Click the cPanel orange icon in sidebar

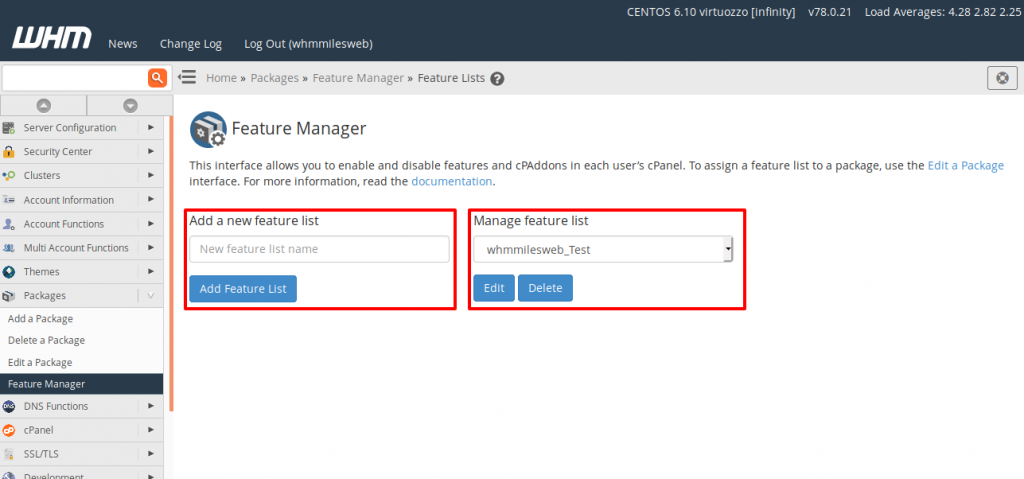(9, 431)
